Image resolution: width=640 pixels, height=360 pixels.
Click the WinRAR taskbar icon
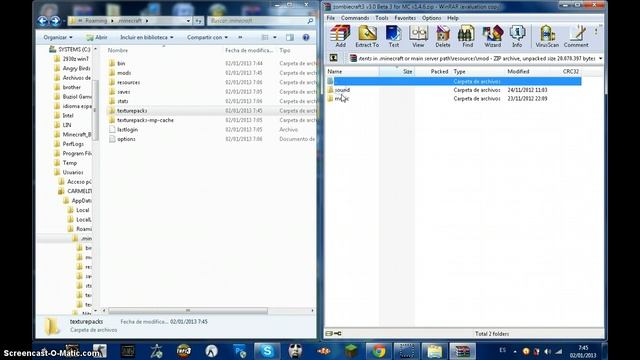pyautogui.click(x=462, y=351)
